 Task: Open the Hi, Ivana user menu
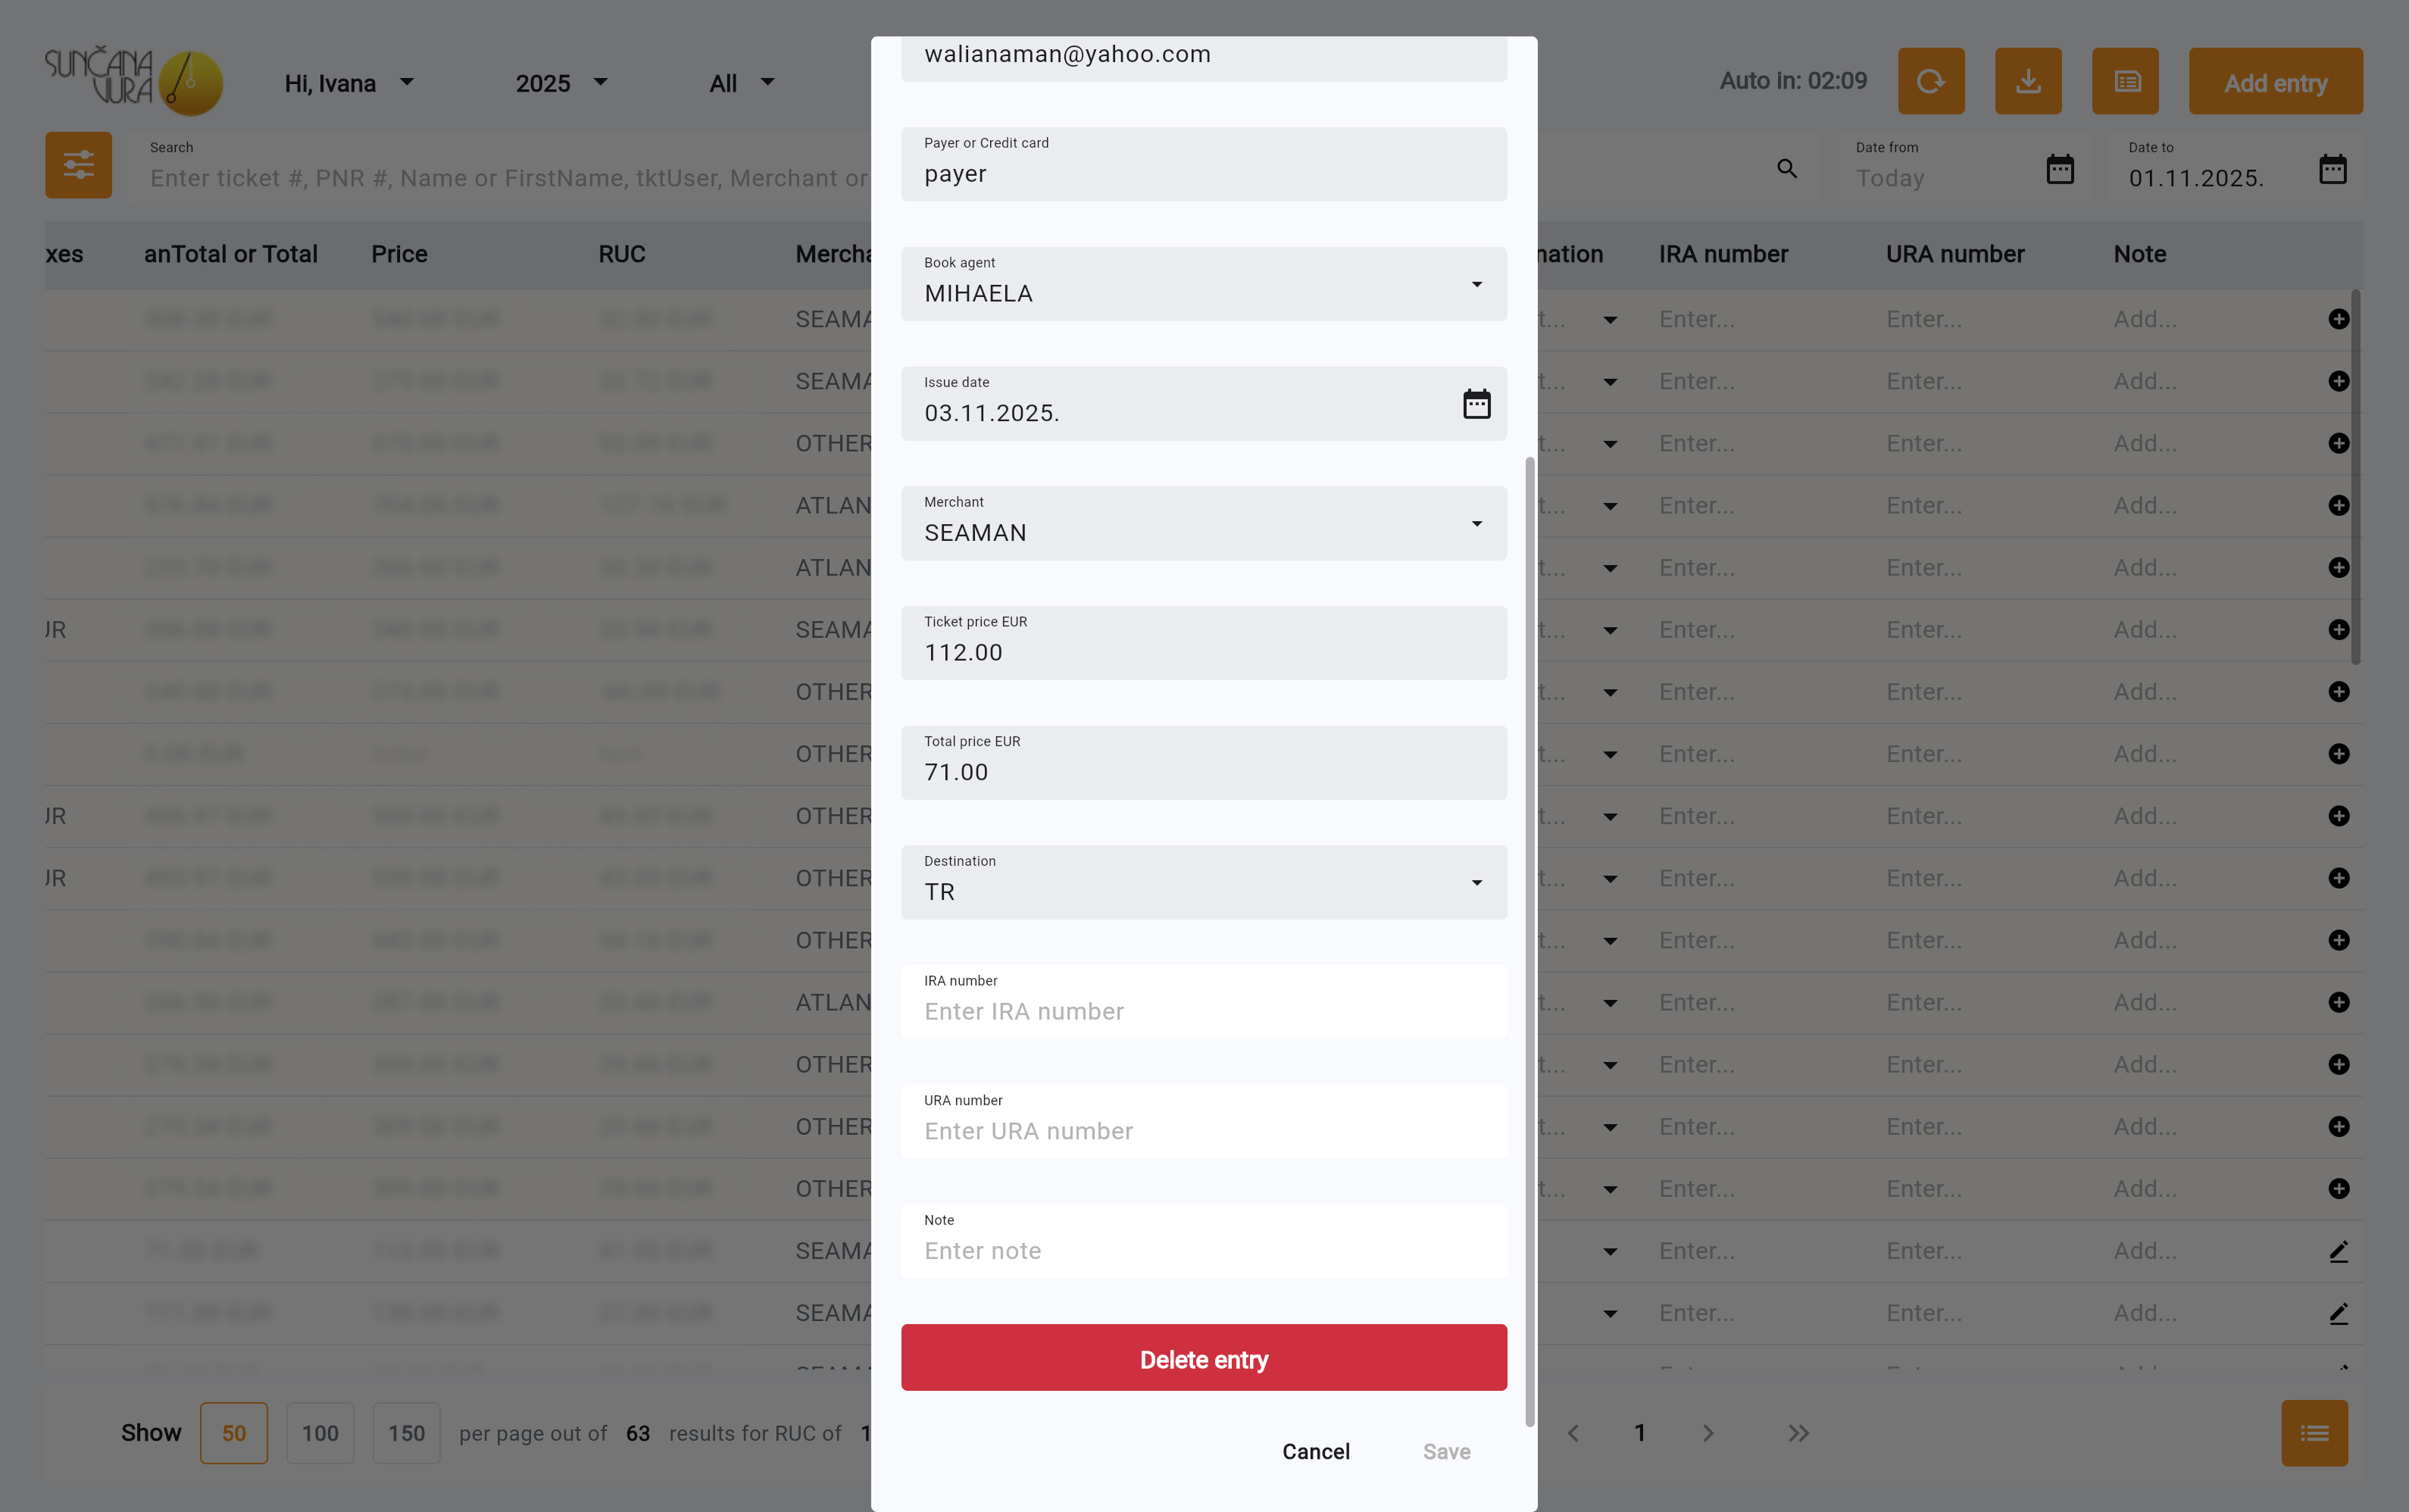point(348,83)
